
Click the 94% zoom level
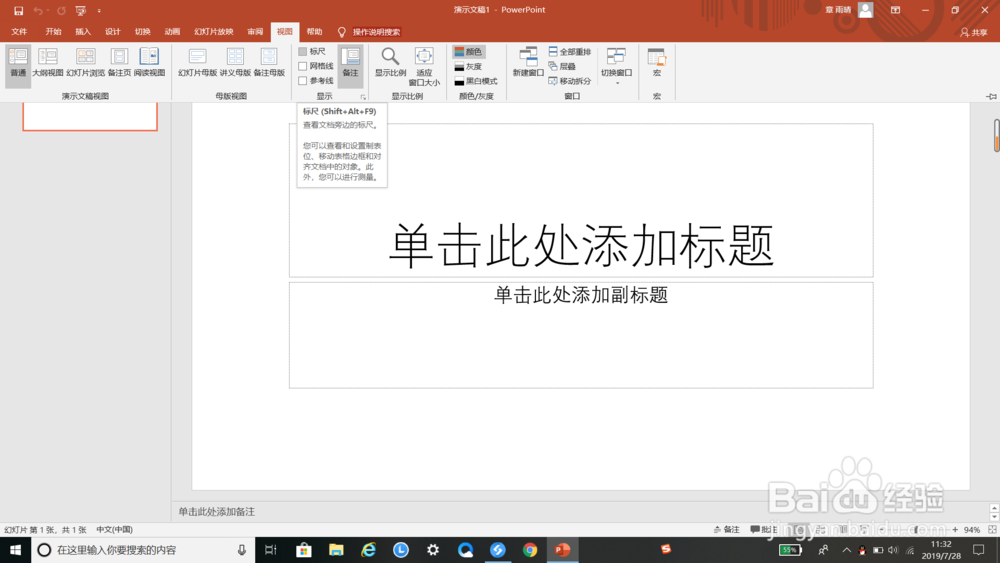pyautogui.click(x=972, y=529)
